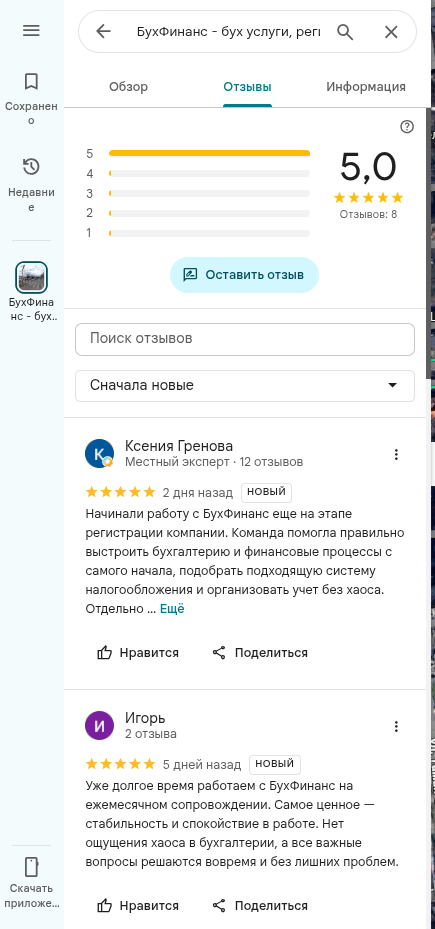Like Ксения Гренова's review
Screen dimensions: 435x929
(137, 653)
